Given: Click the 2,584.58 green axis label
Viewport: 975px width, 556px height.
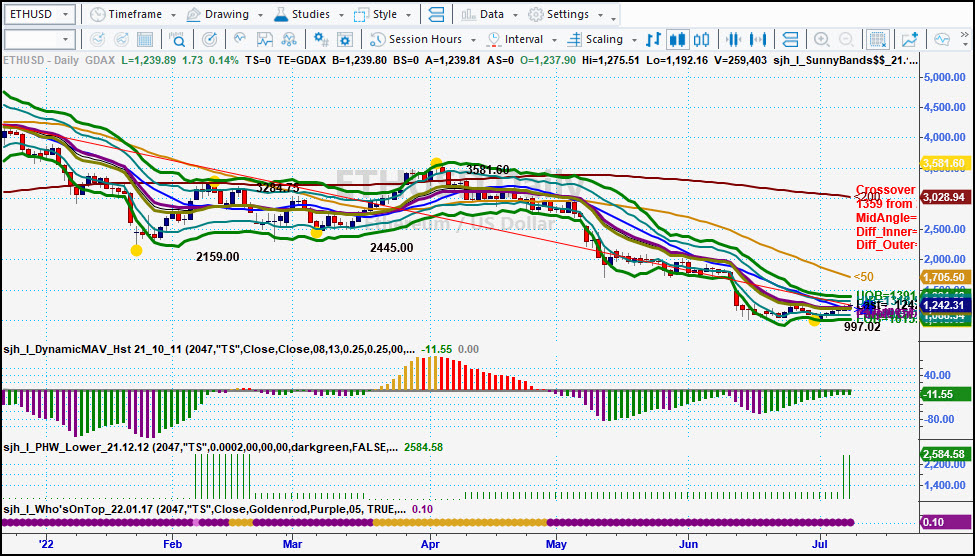Looking at the screenshot, I should click(x=945, y=453).
